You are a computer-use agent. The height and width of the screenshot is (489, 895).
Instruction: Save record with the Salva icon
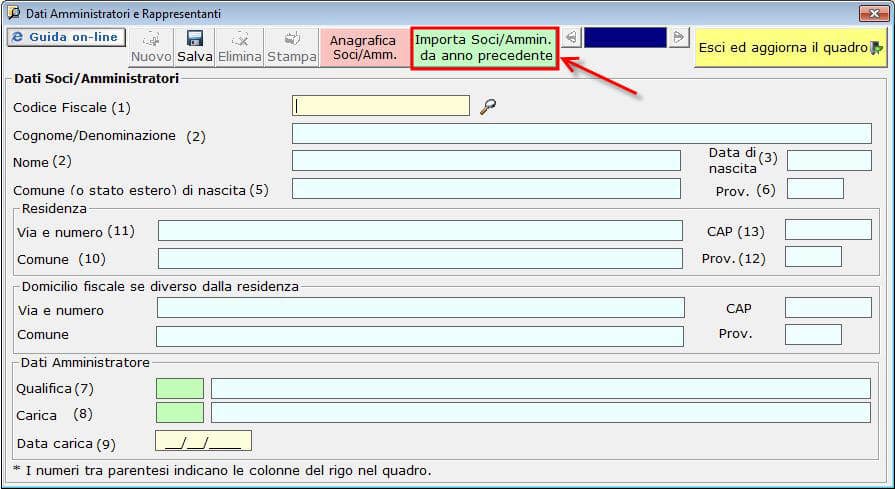(x=195, y=47)
